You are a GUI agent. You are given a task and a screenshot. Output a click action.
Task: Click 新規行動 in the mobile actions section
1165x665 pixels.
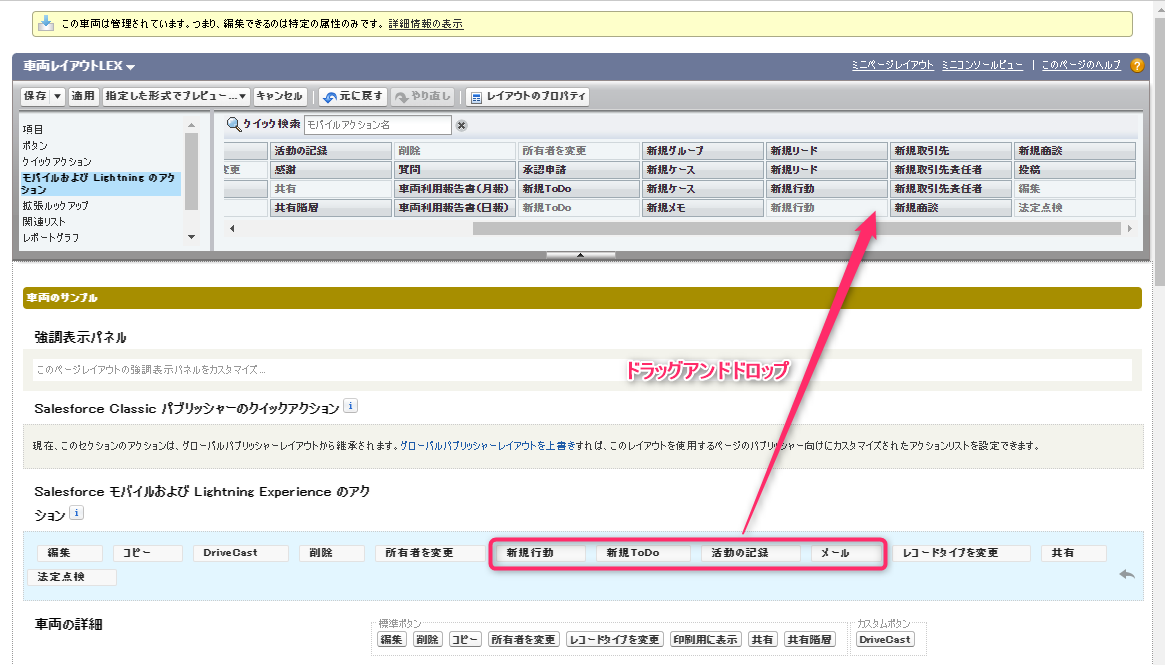click(541, 554)
